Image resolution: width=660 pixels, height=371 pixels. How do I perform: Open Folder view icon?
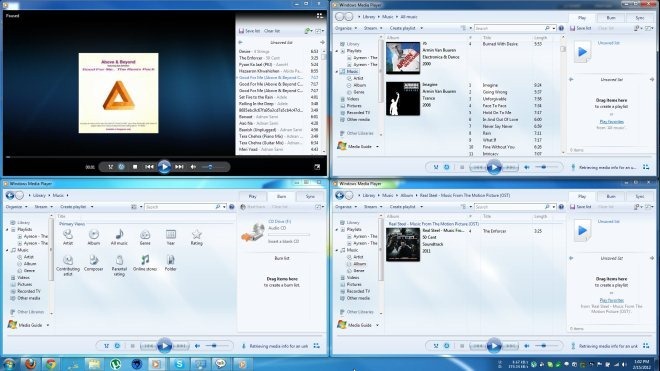170,263
